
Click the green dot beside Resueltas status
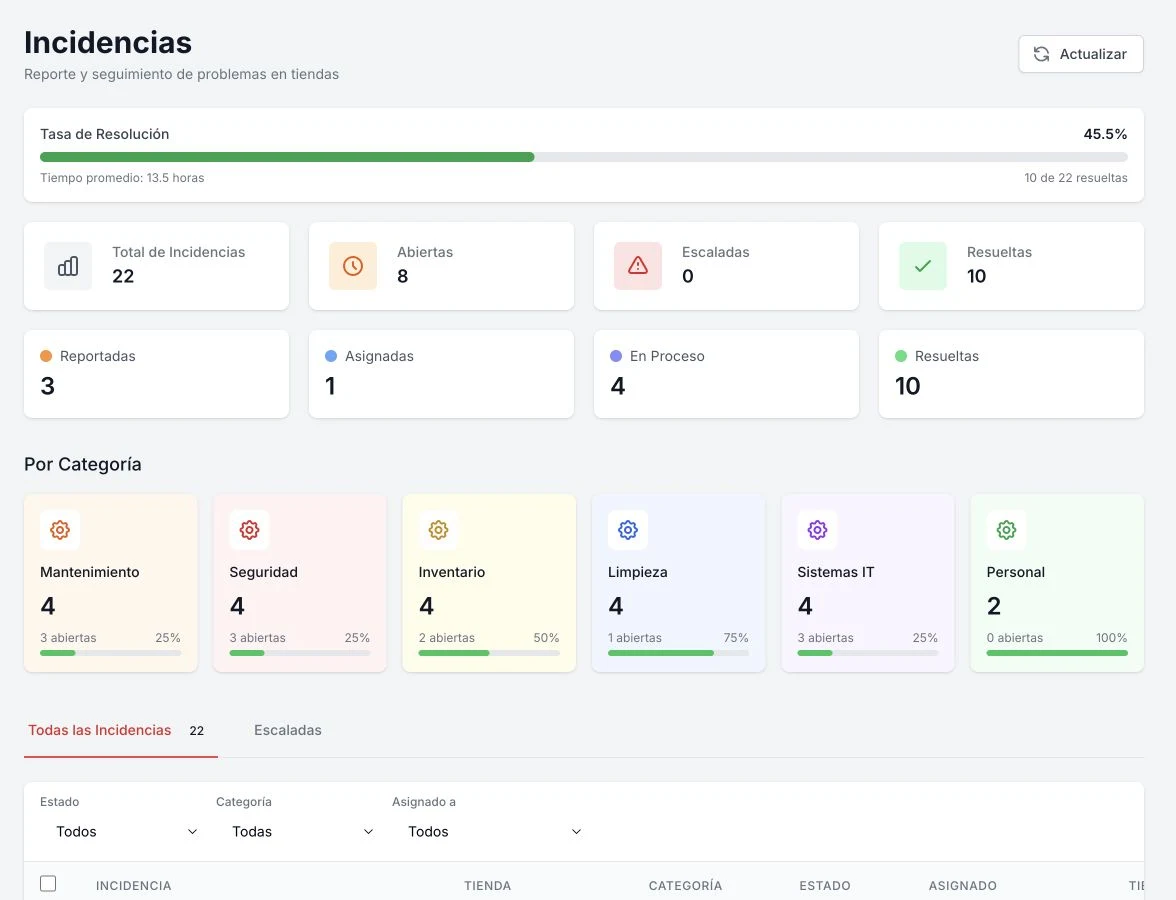tap(901, 356)
